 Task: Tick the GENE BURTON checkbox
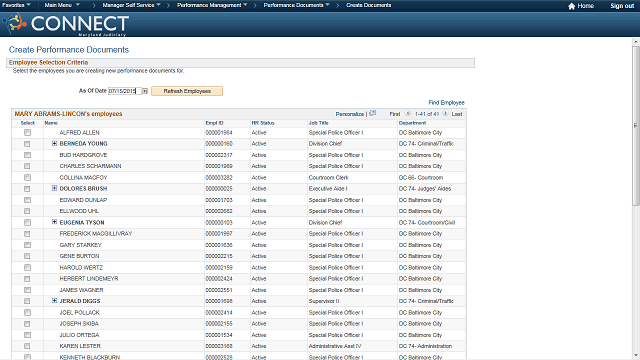coord(27,256)
